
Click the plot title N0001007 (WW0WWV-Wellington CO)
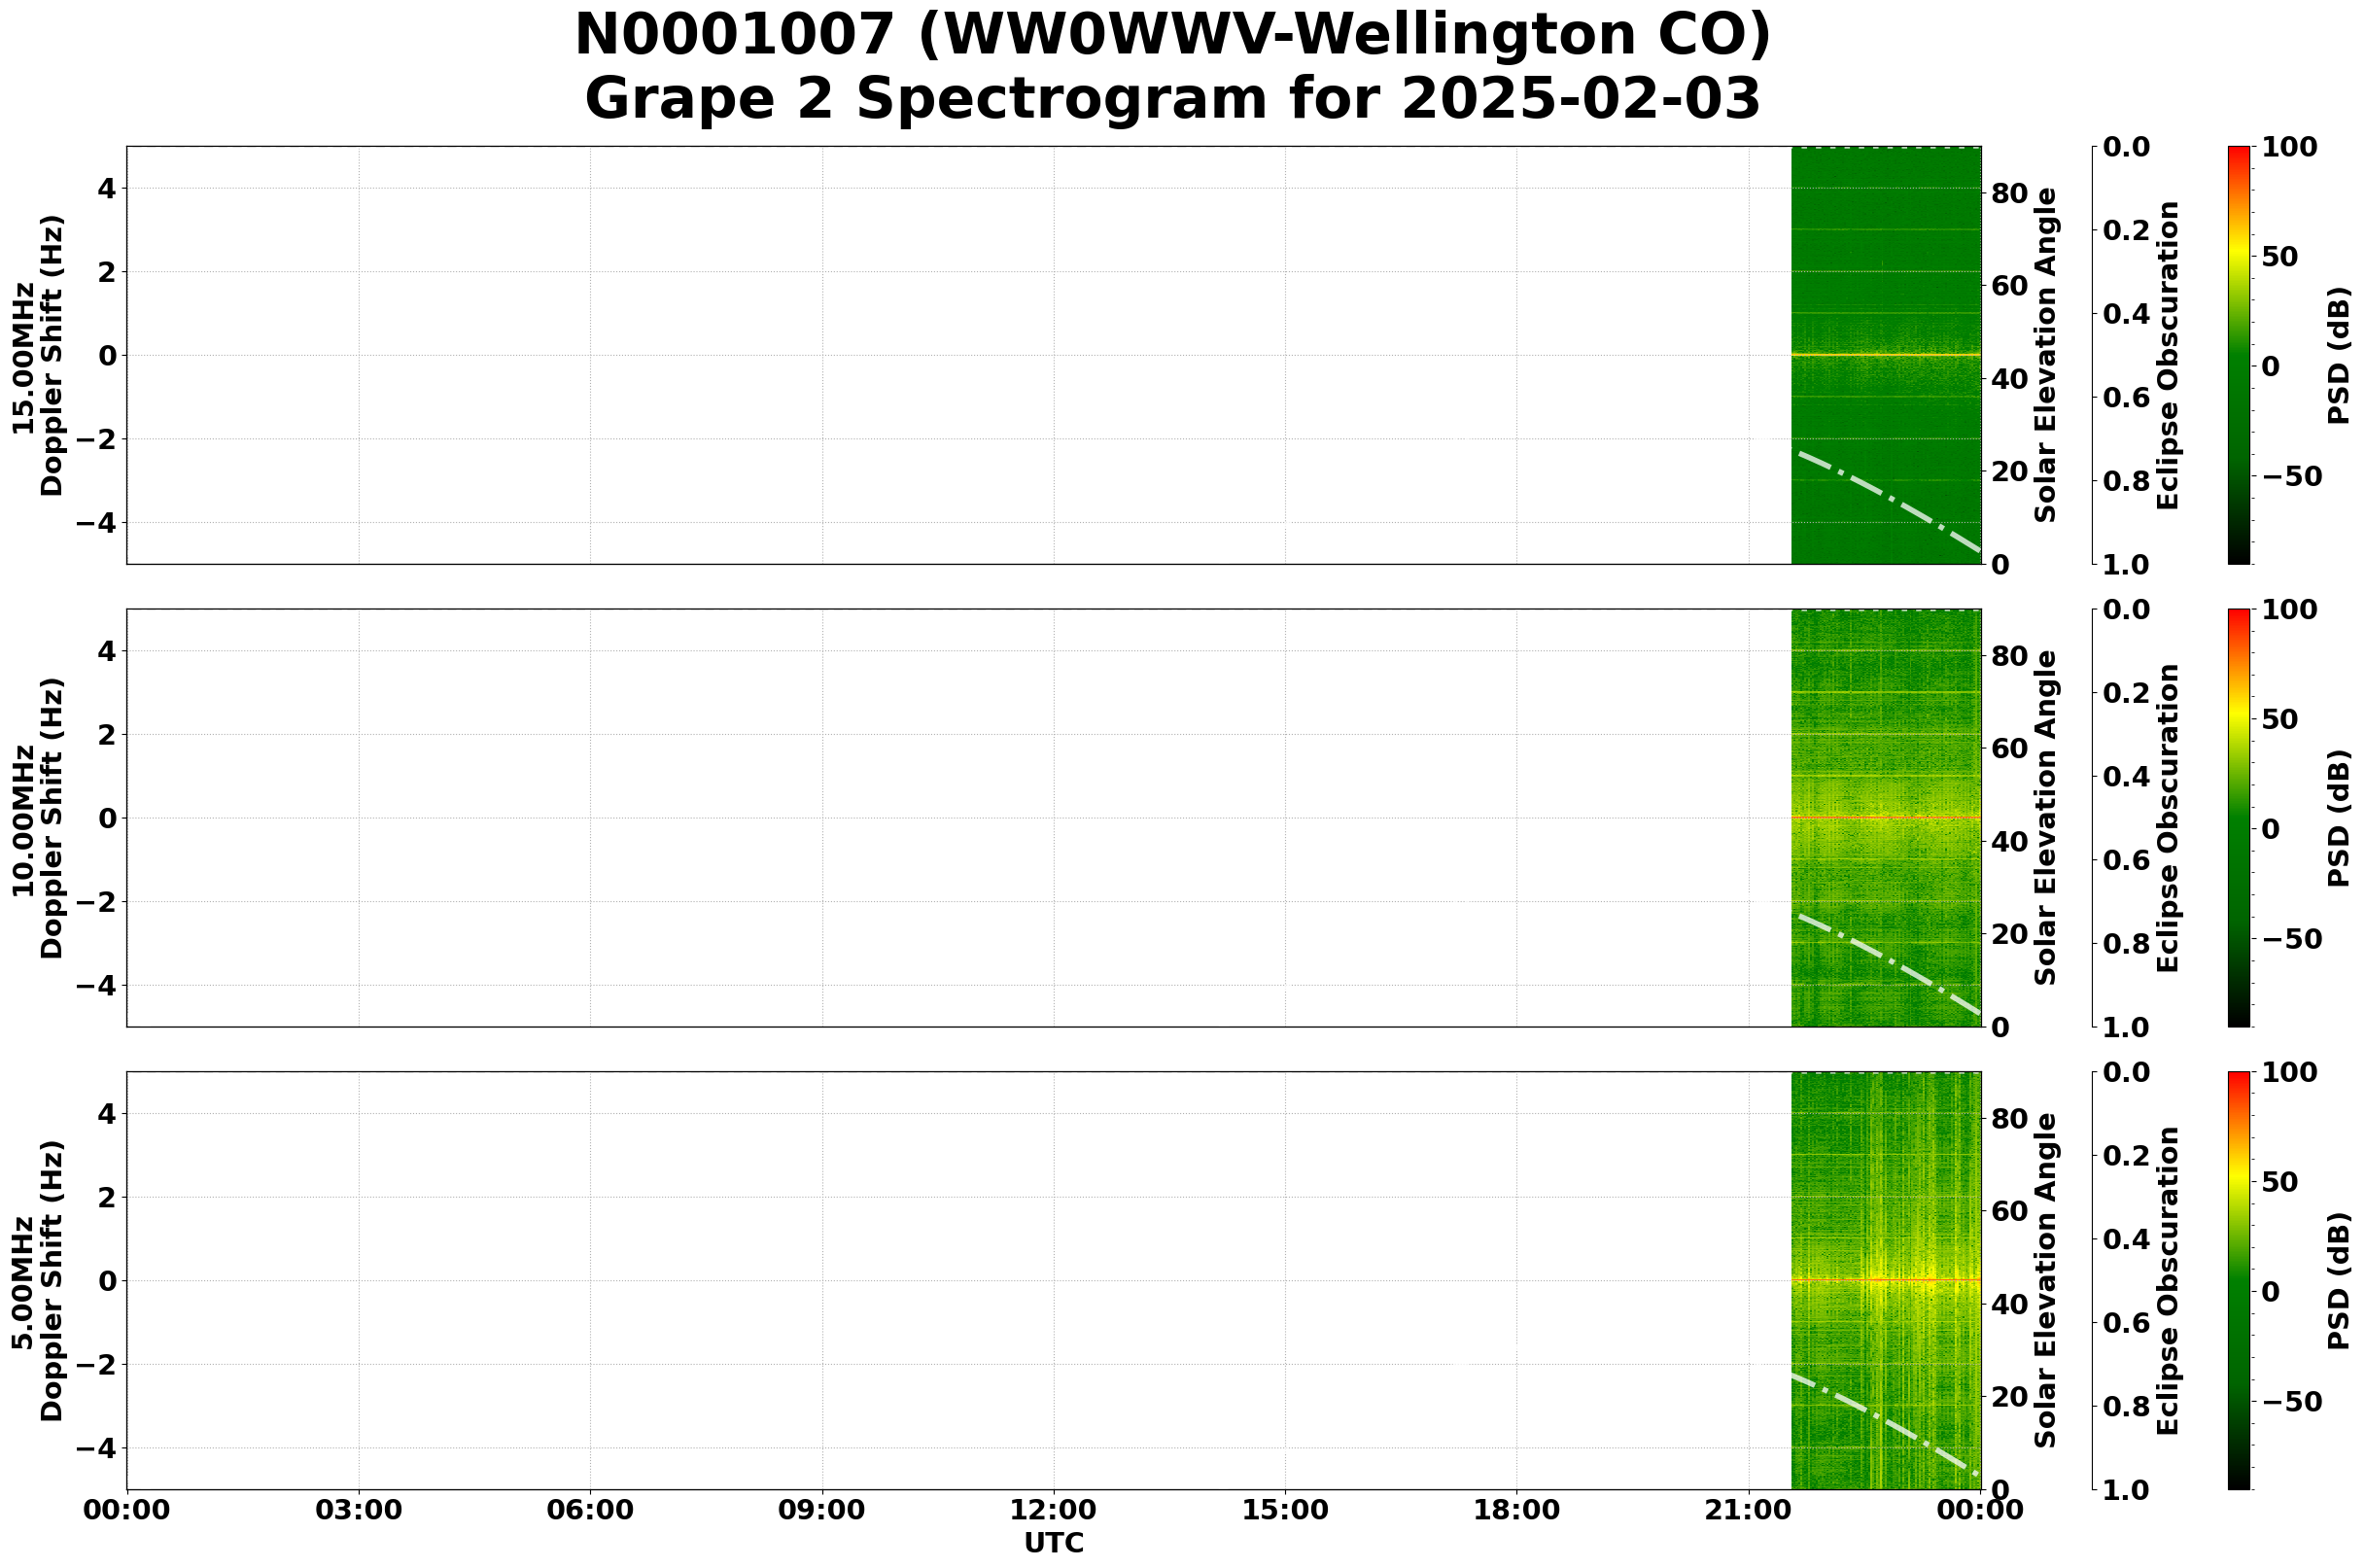pos(1180,35)
